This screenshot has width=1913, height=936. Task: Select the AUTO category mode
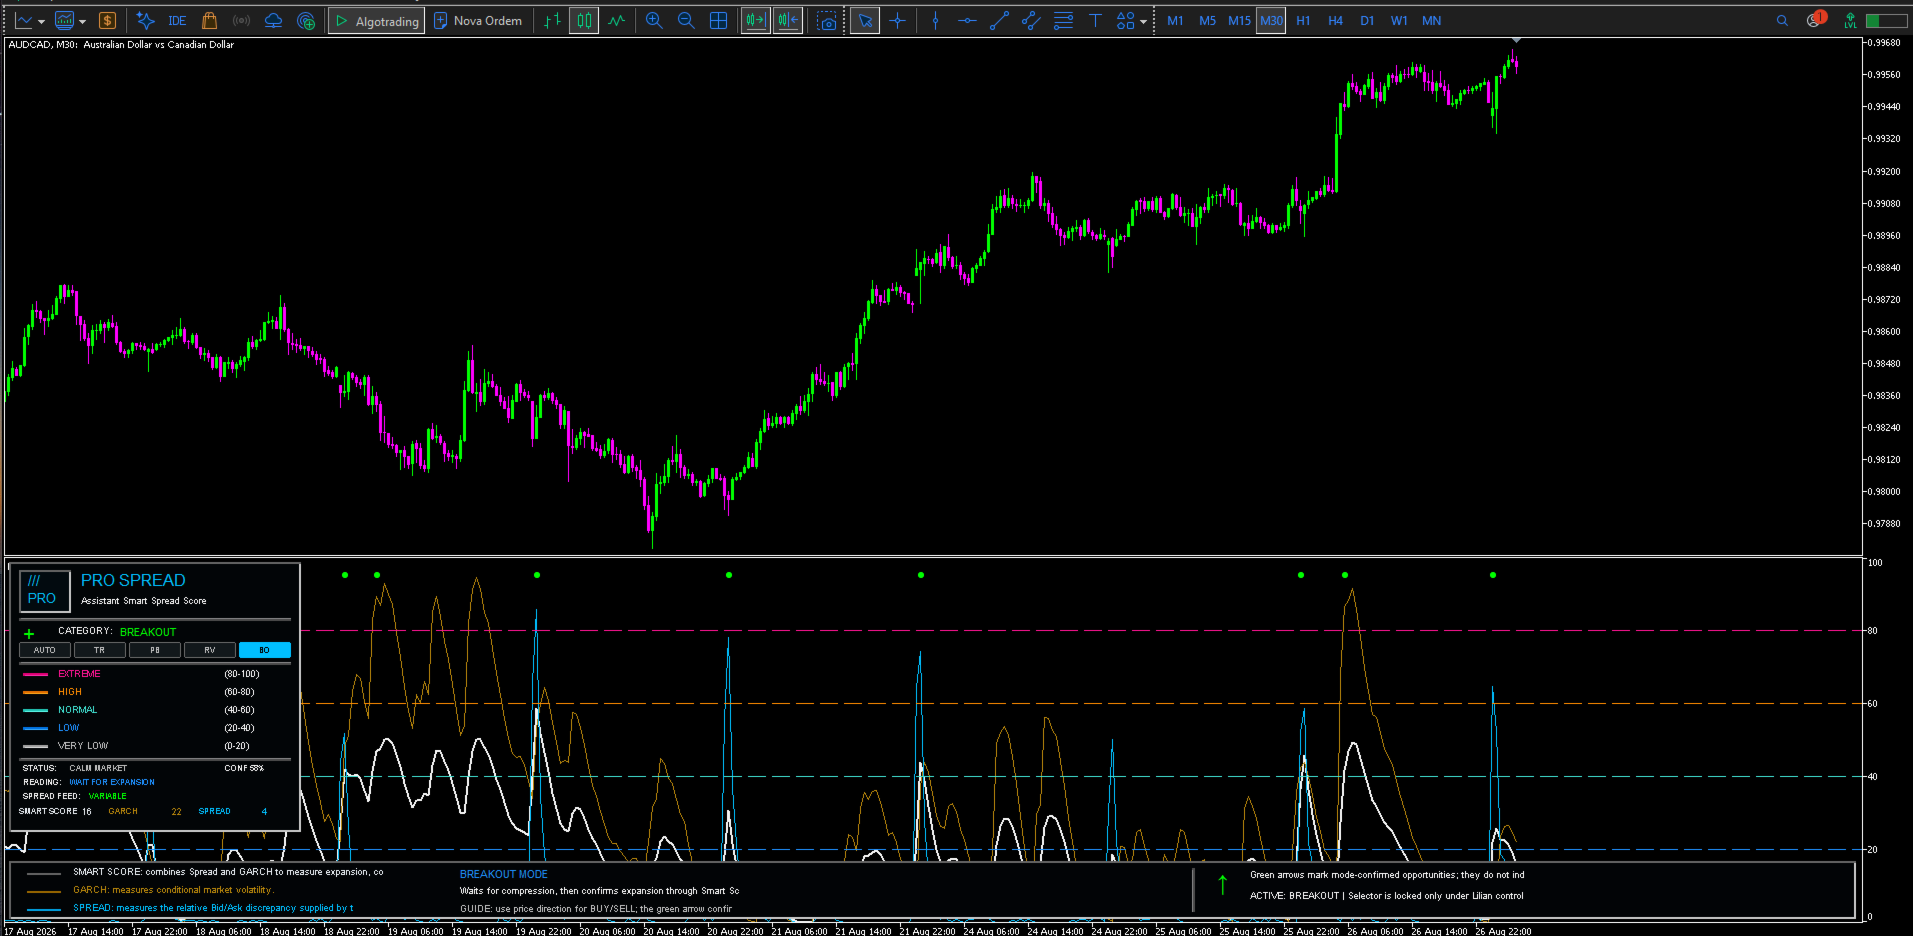[x=45, y=650]
